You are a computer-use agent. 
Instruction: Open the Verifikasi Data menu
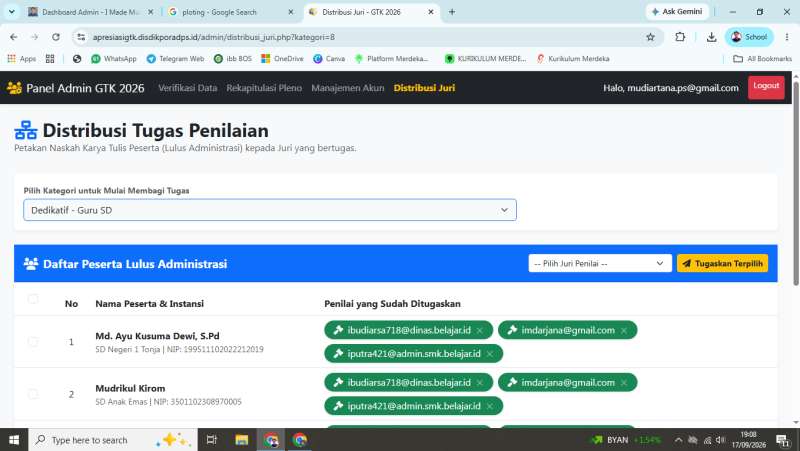[188, 88]
